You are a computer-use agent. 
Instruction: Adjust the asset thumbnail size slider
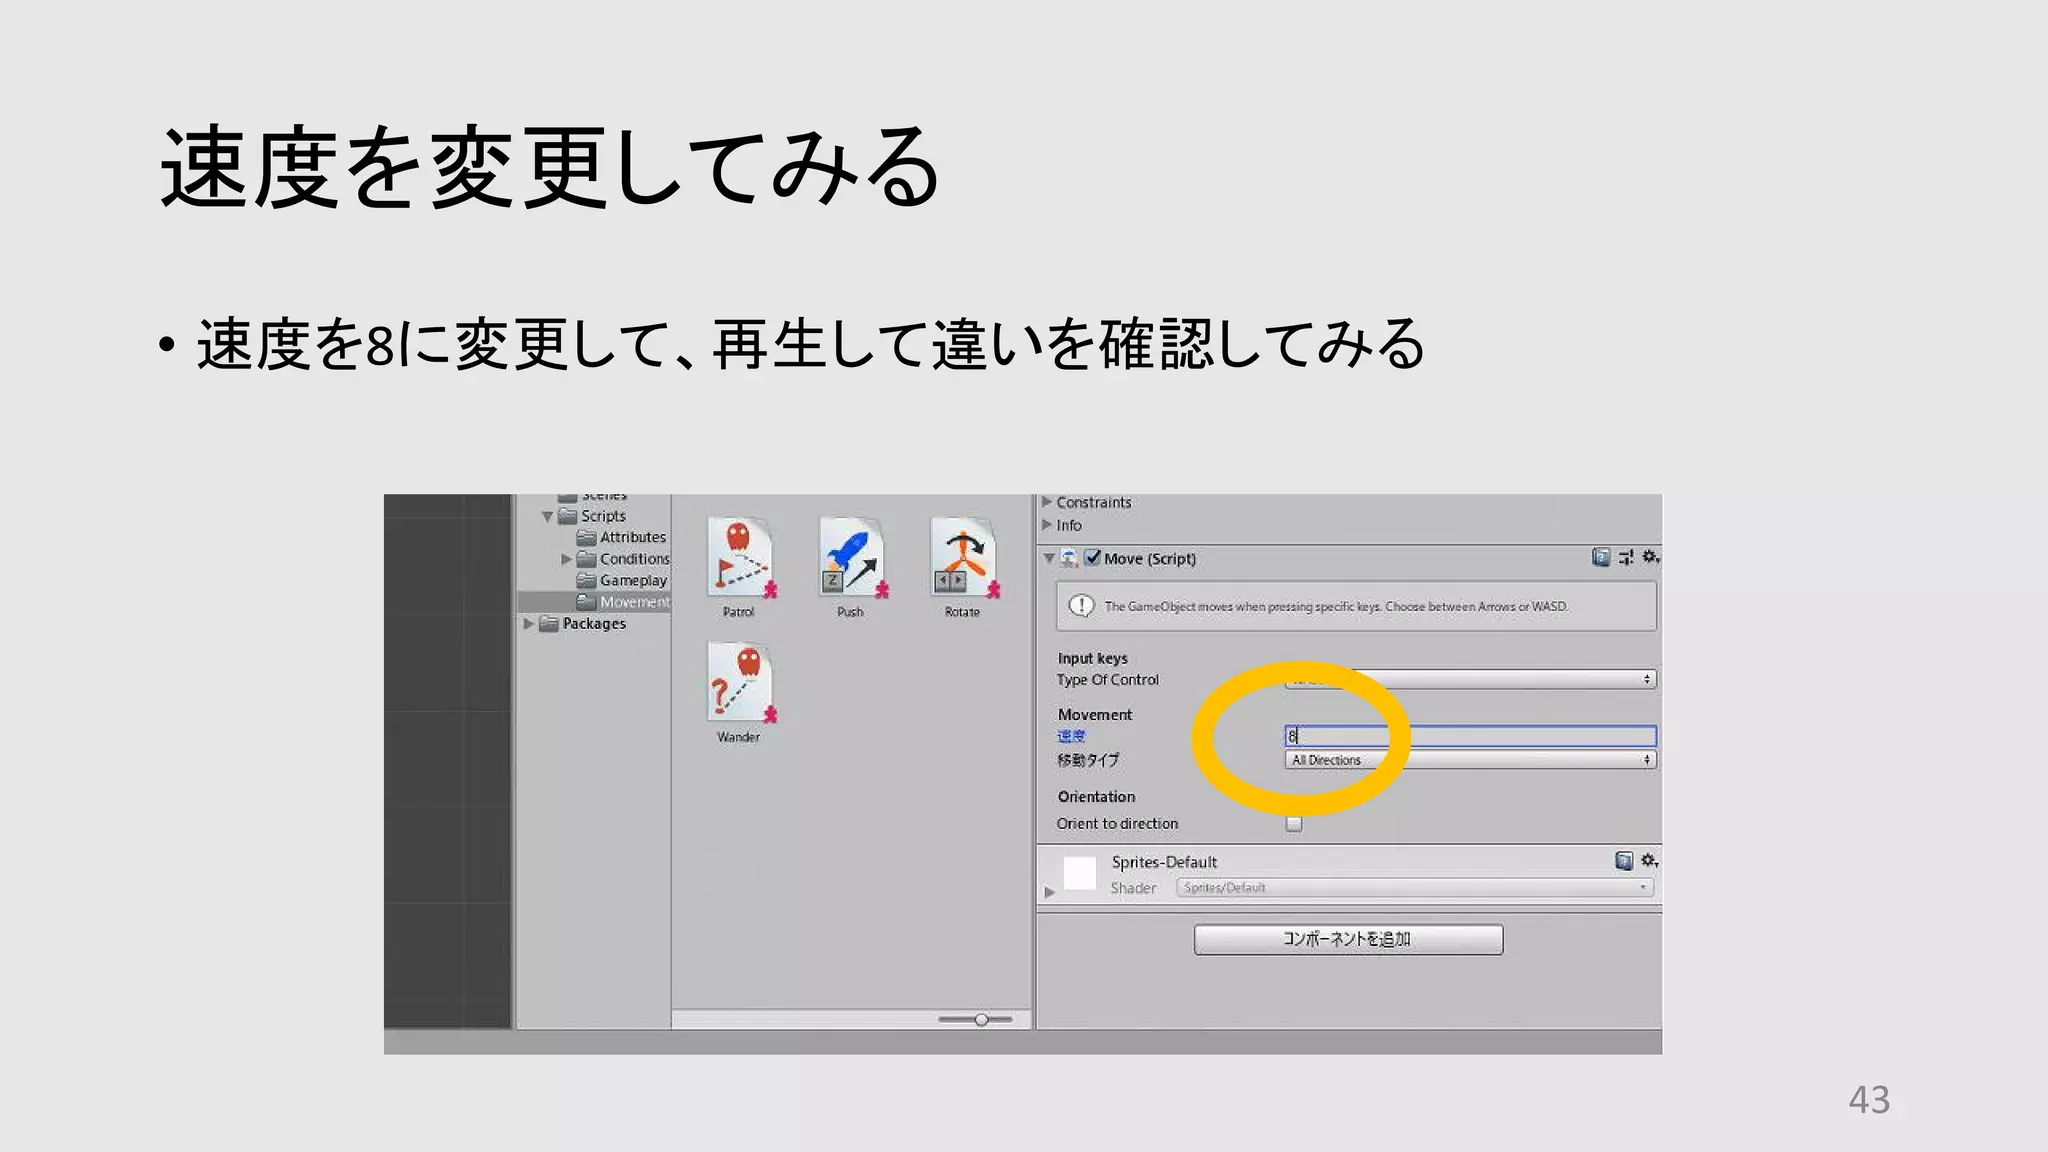980,1019
